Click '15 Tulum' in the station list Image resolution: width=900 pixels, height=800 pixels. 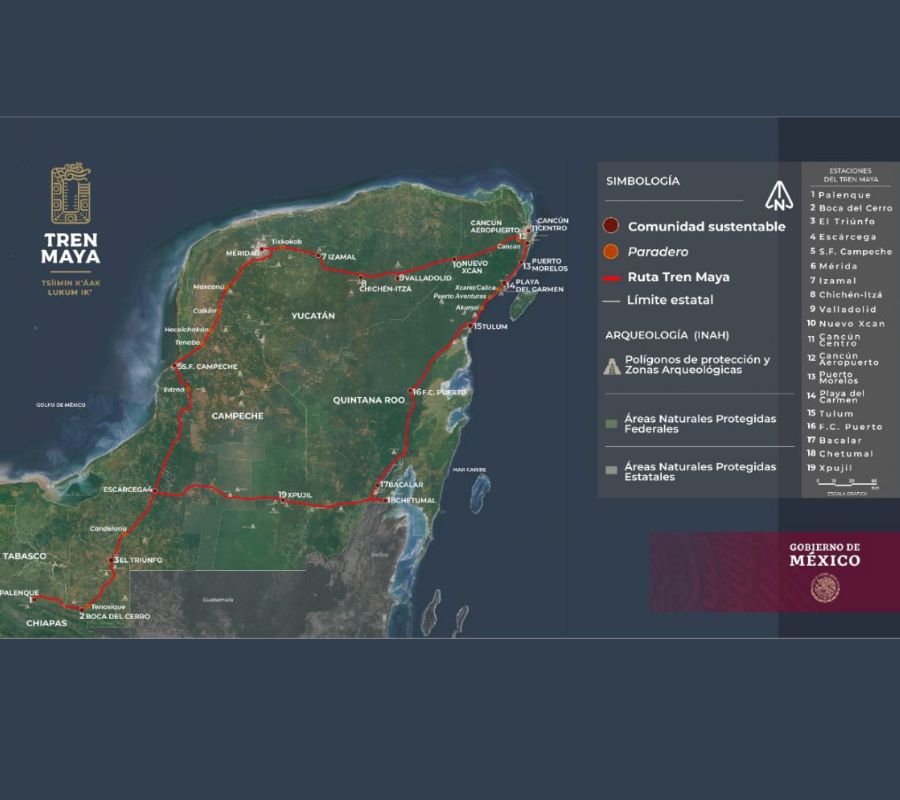pos(830,413)
